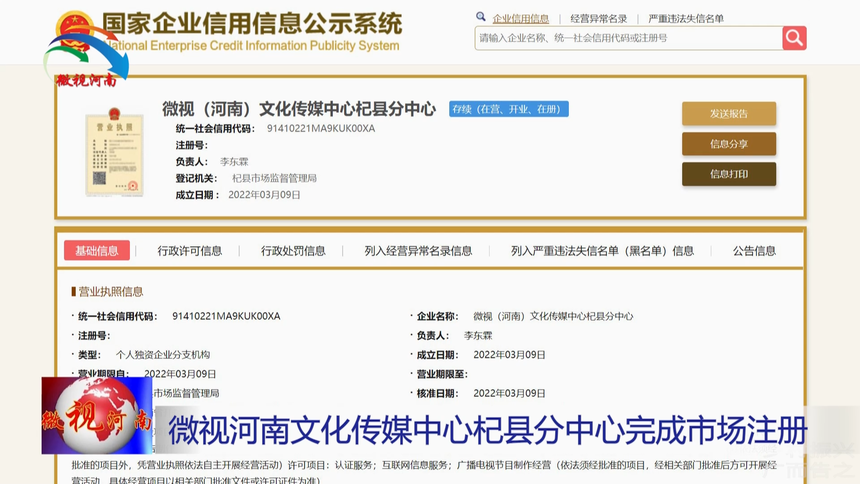This screenshot has width=860, height=484.
Task: Open the 列入严重违法失信名单（黑名单）信息 tab
Action: (602, 251)
